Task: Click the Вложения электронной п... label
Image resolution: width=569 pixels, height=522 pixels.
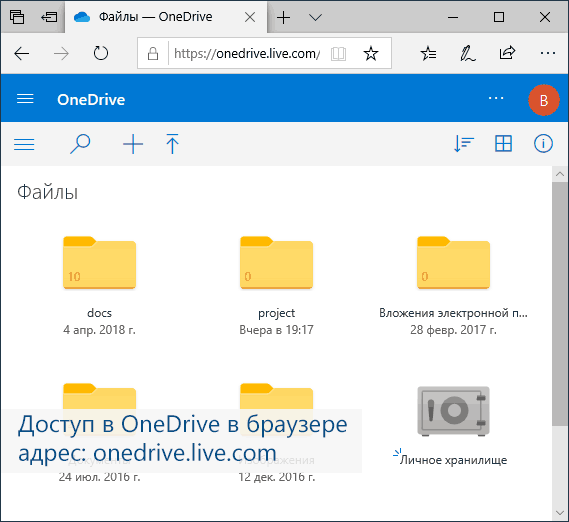Action: pos(453,313)
